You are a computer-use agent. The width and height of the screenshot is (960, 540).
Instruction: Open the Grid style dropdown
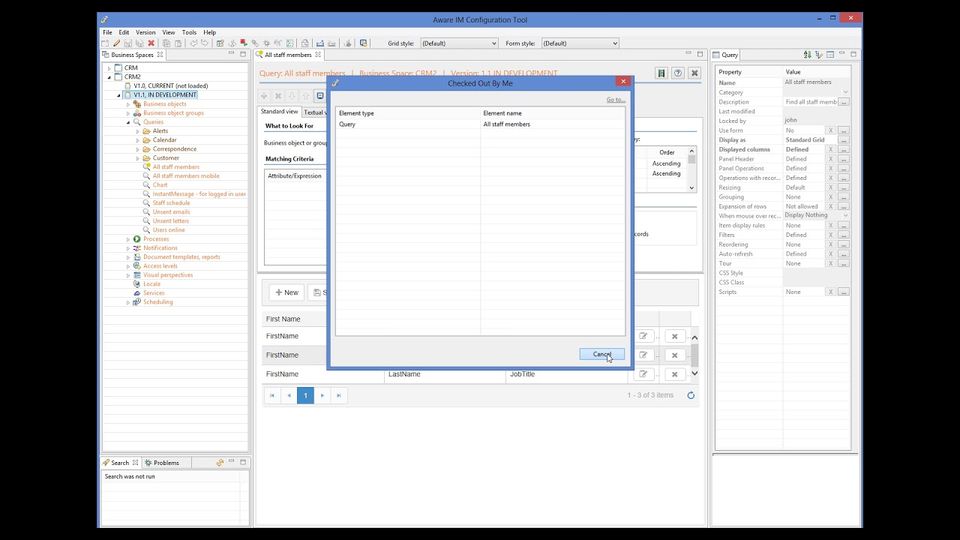click(x=459, y=43)
